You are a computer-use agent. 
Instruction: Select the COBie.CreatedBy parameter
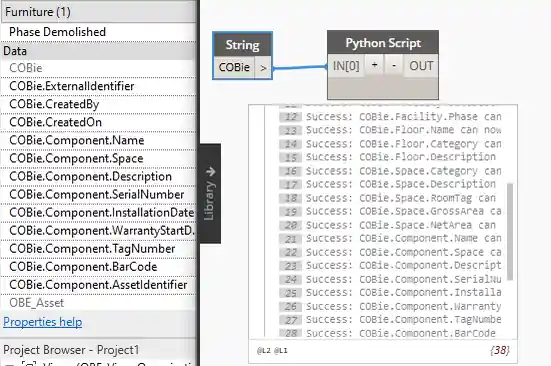tap(98, 104)
